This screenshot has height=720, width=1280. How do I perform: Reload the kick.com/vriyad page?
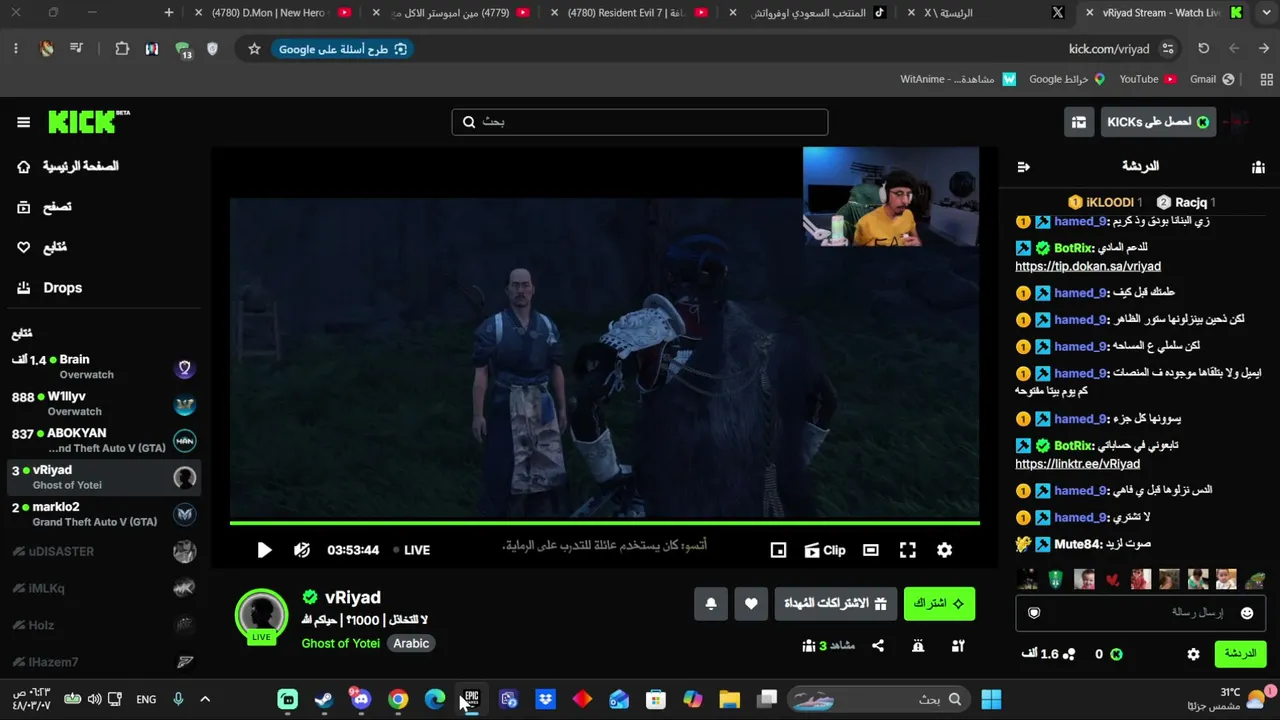(x=1204, y=48)
